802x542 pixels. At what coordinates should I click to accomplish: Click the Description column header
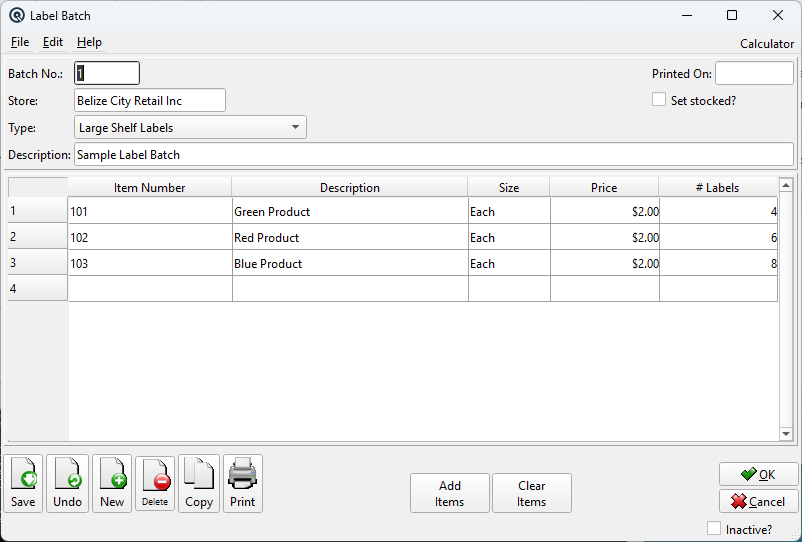pos(350,187)
